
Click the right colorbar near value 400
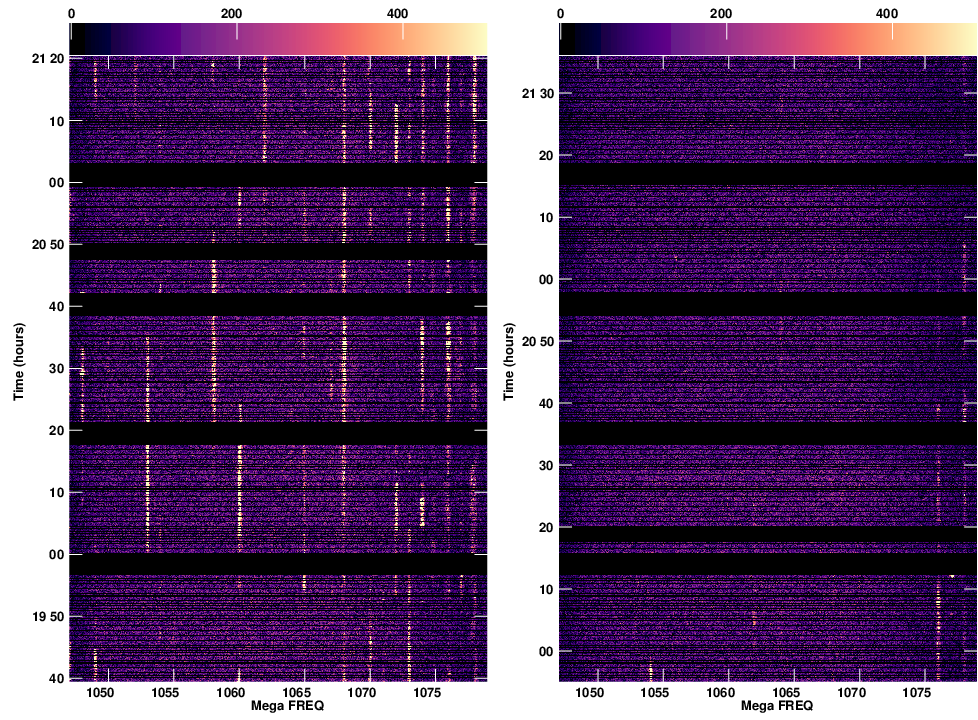pyautogui.click(x=891, y=38)
